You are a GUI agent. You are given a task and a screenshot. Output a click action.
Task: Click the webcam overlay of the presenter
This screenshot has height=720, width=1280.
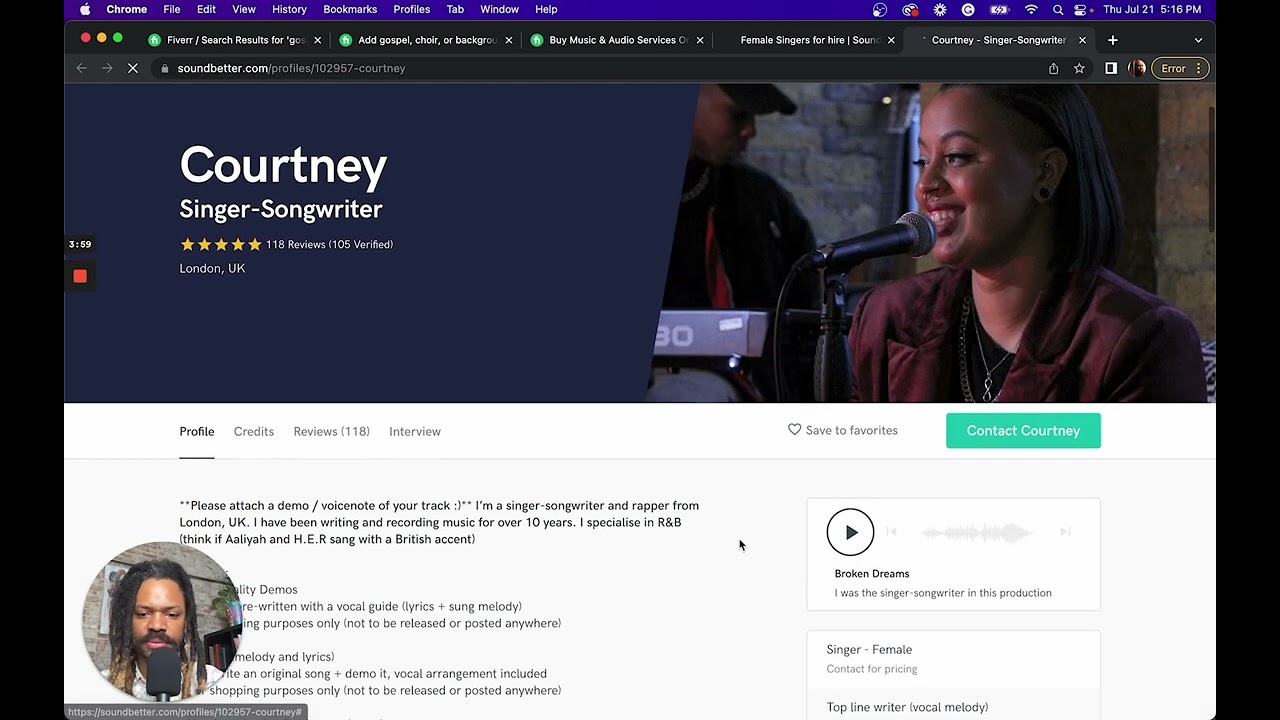click(160, 620)
